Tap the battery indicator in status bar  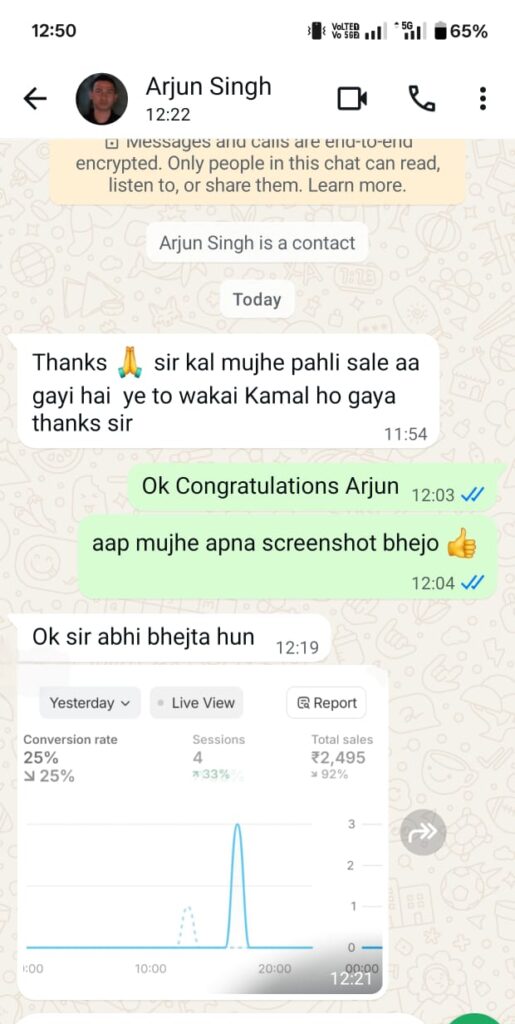tap(460, 31)
